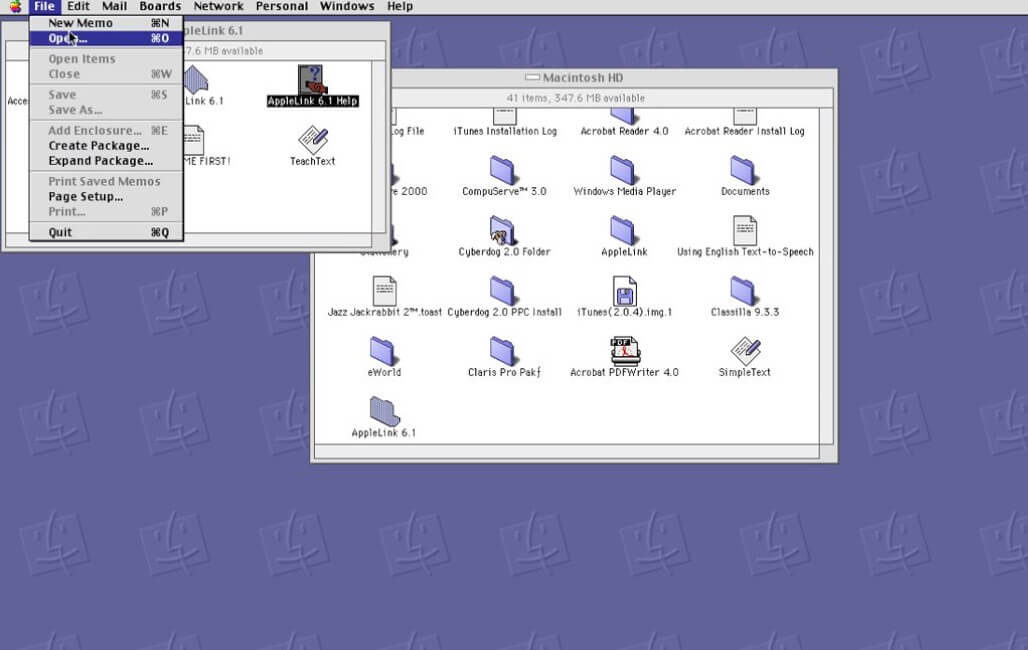
Task: Choose Expand Package... menu item
Action: pos(106,161)
